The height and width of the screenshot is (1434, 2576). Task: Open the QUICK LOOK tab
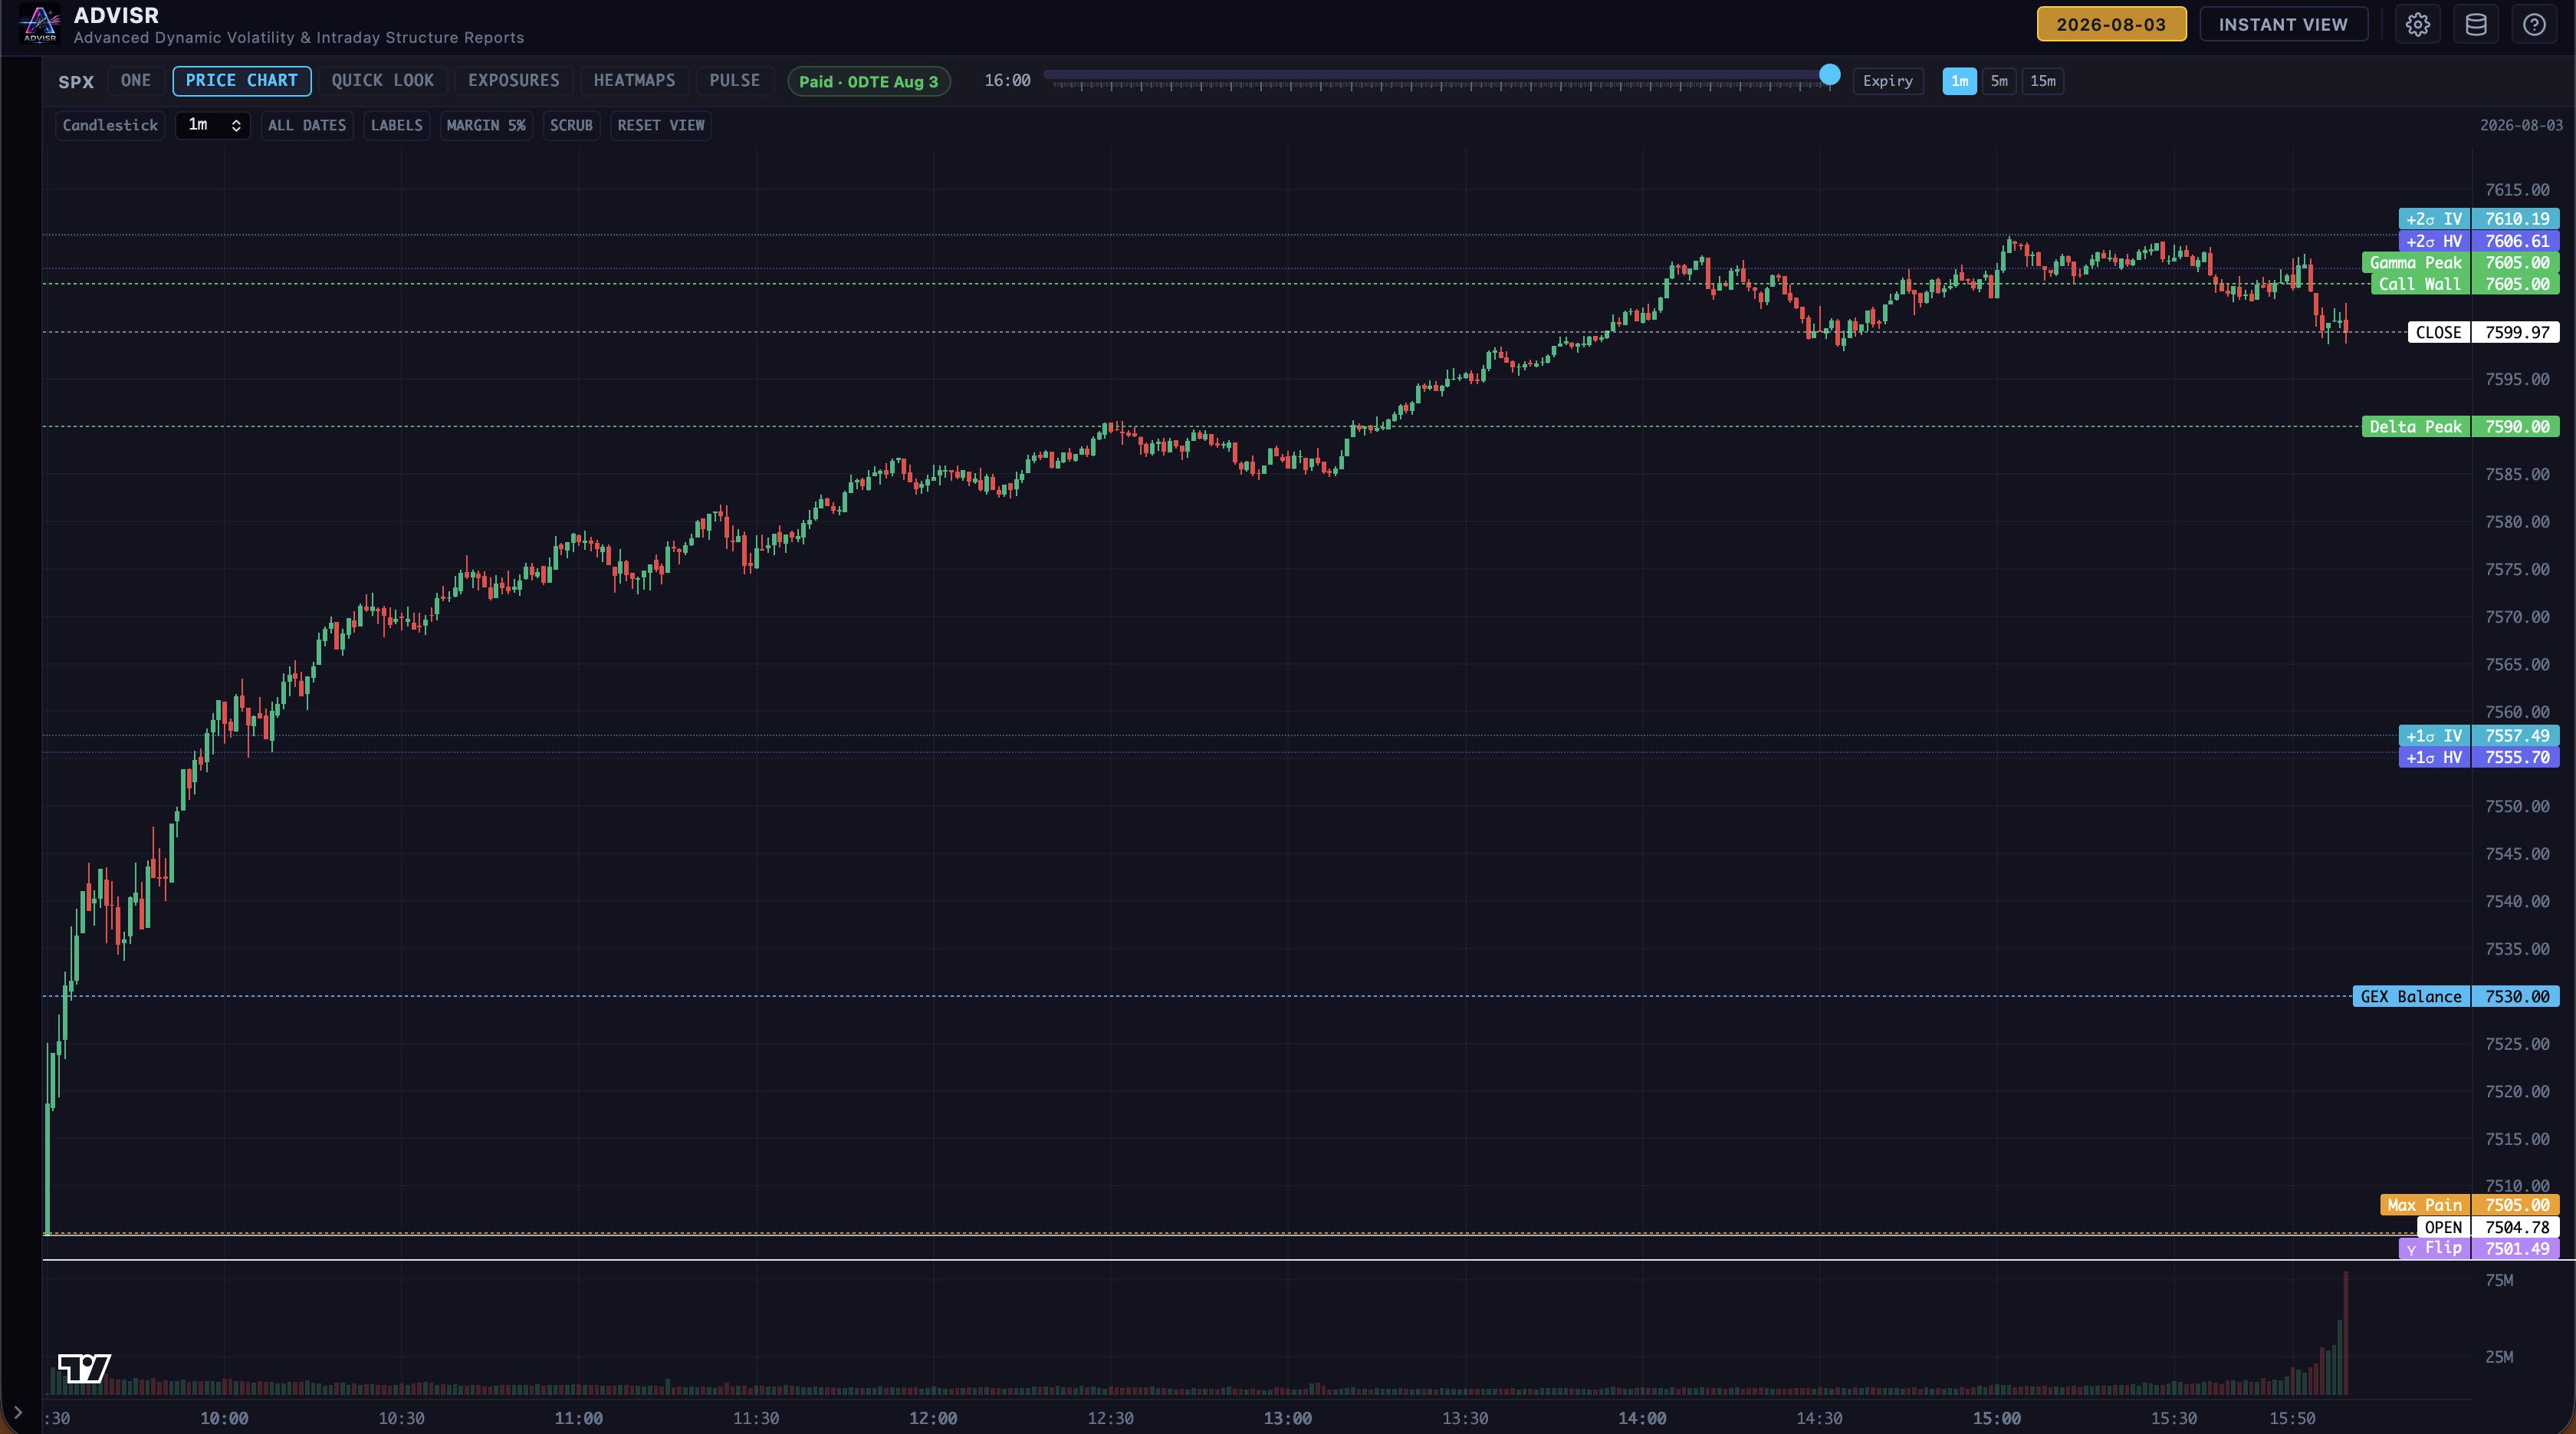[x=383, y=81]
